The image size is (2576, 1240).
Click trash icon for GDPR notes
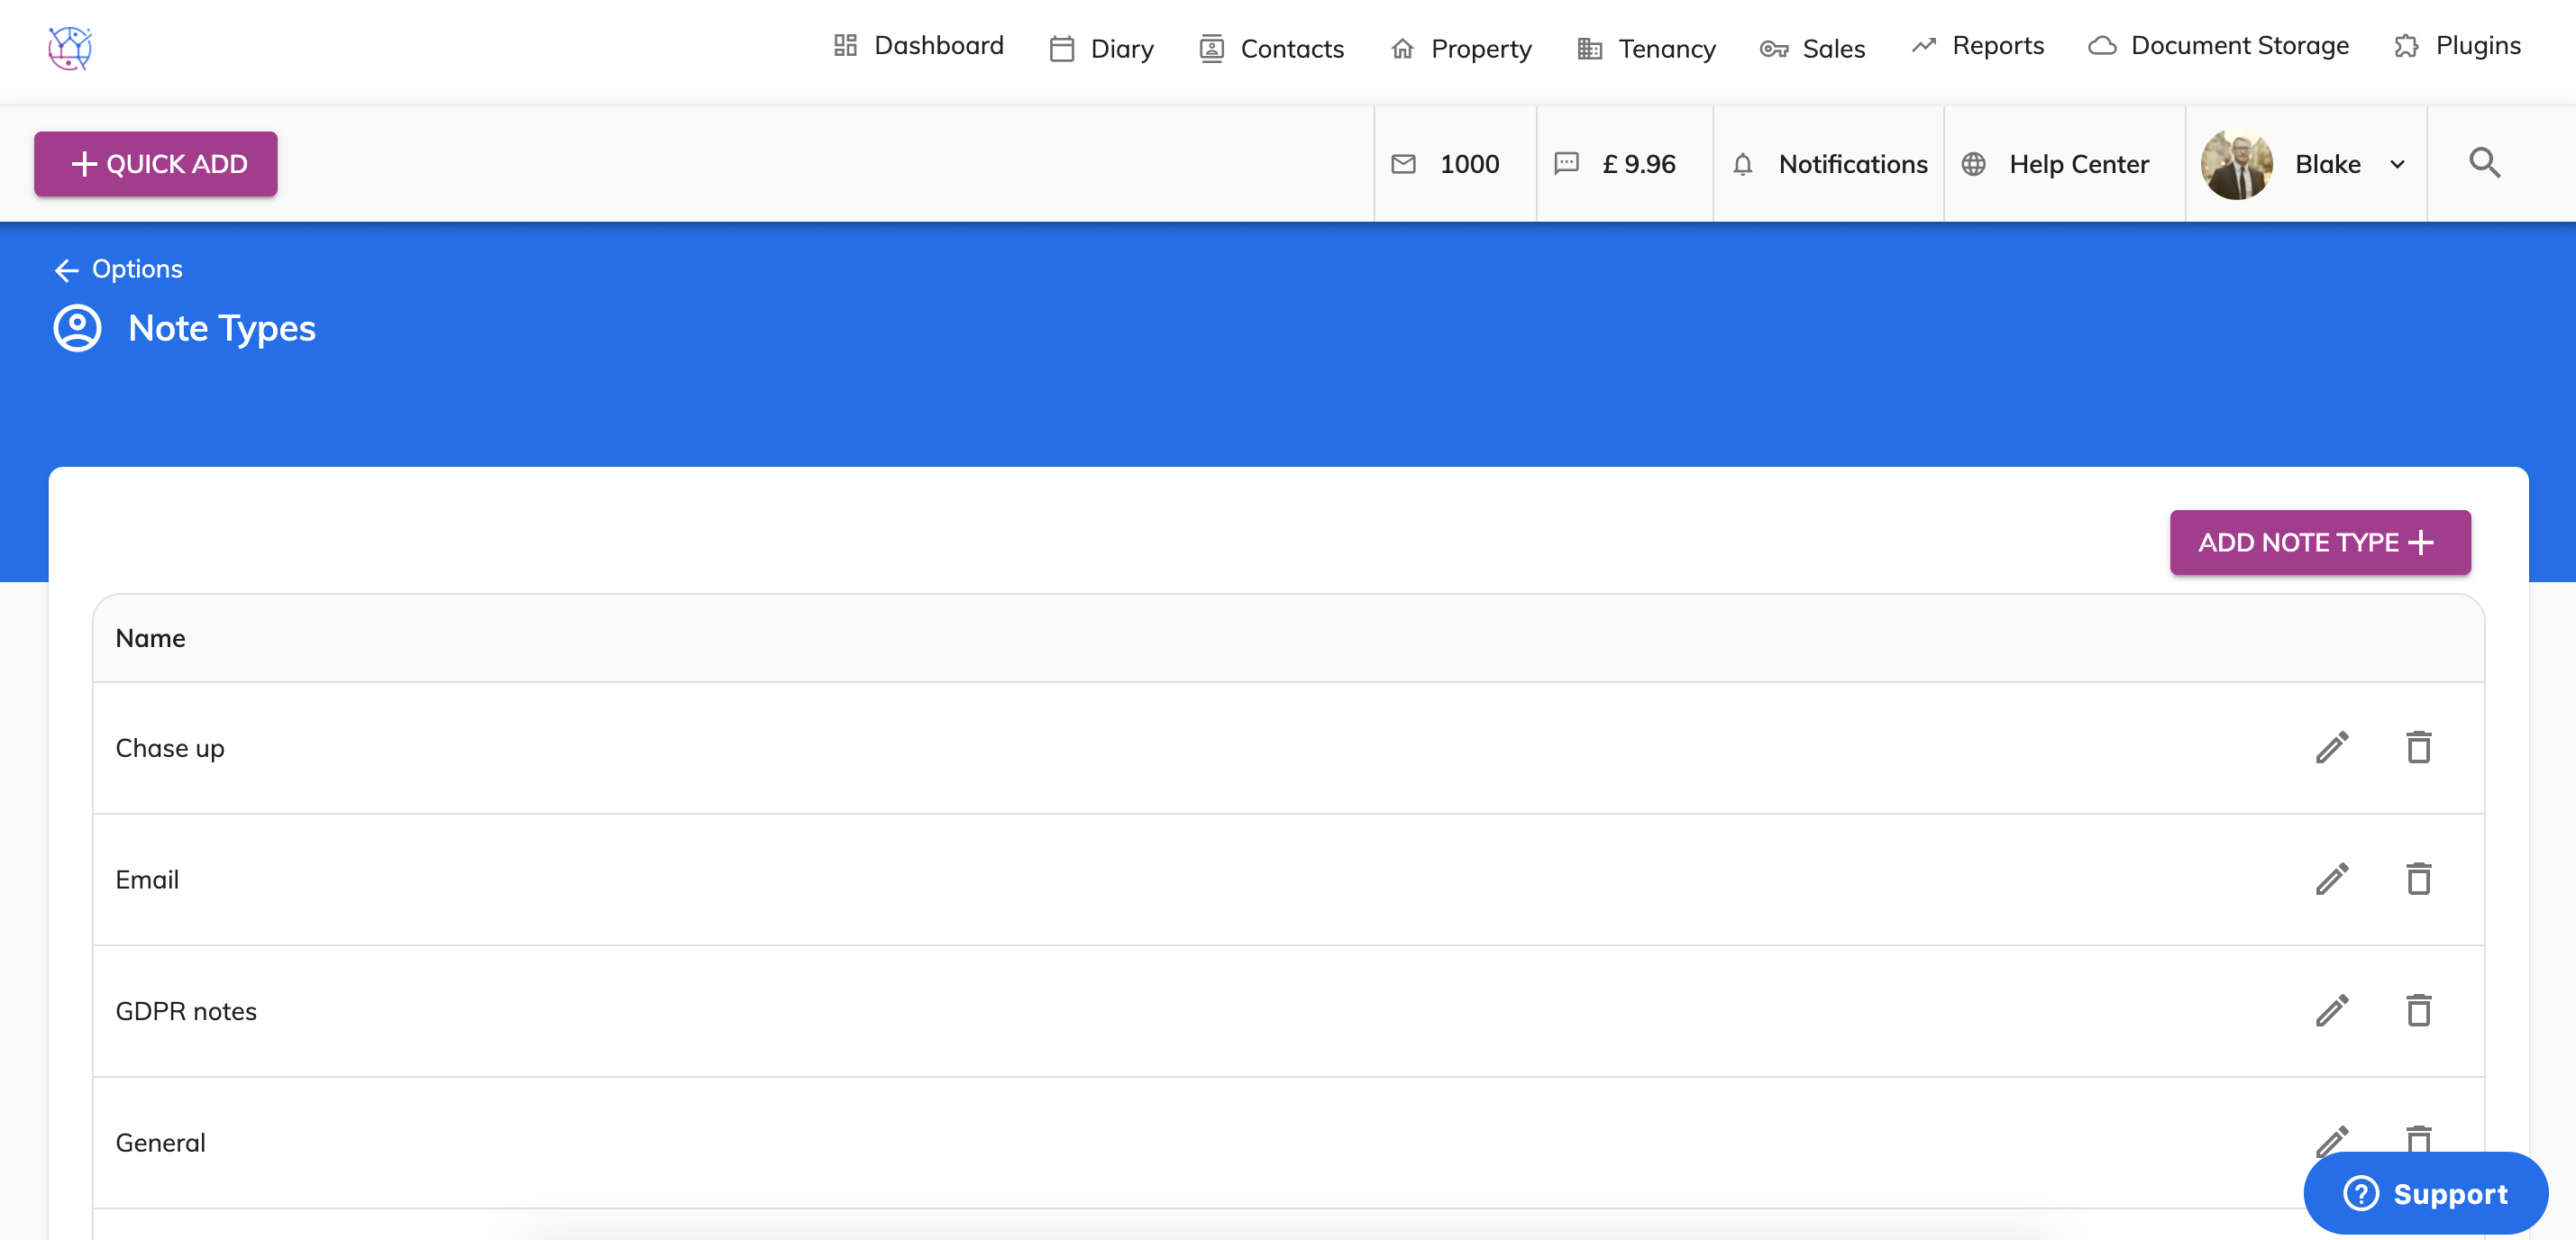click(x=2418, y=1010)
